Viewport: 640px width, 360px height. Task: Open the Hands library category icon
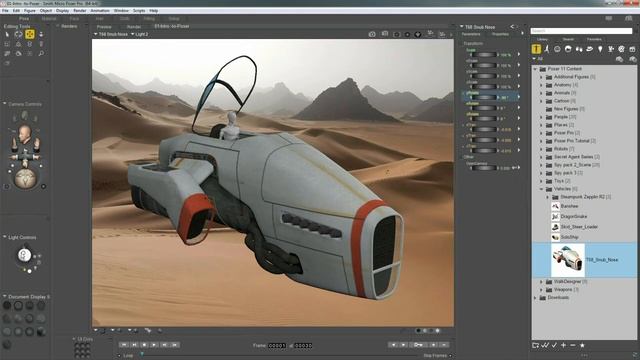pyautogui.click(x=579, y=49)
